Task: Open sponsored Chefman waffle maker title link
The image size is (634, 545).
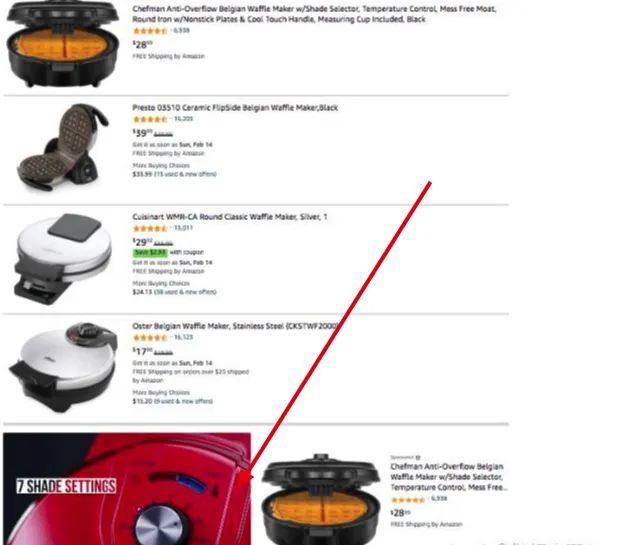Action: (x=448, y=477)
